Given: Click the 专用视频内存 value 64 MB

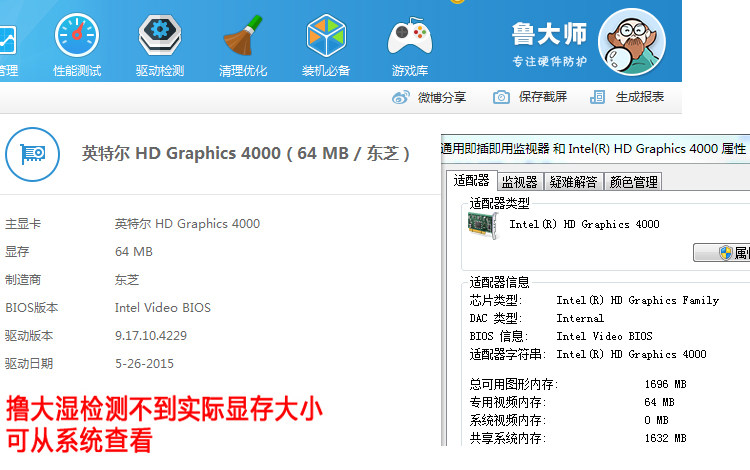Looking at the screenshot, I should coord(659,402).
